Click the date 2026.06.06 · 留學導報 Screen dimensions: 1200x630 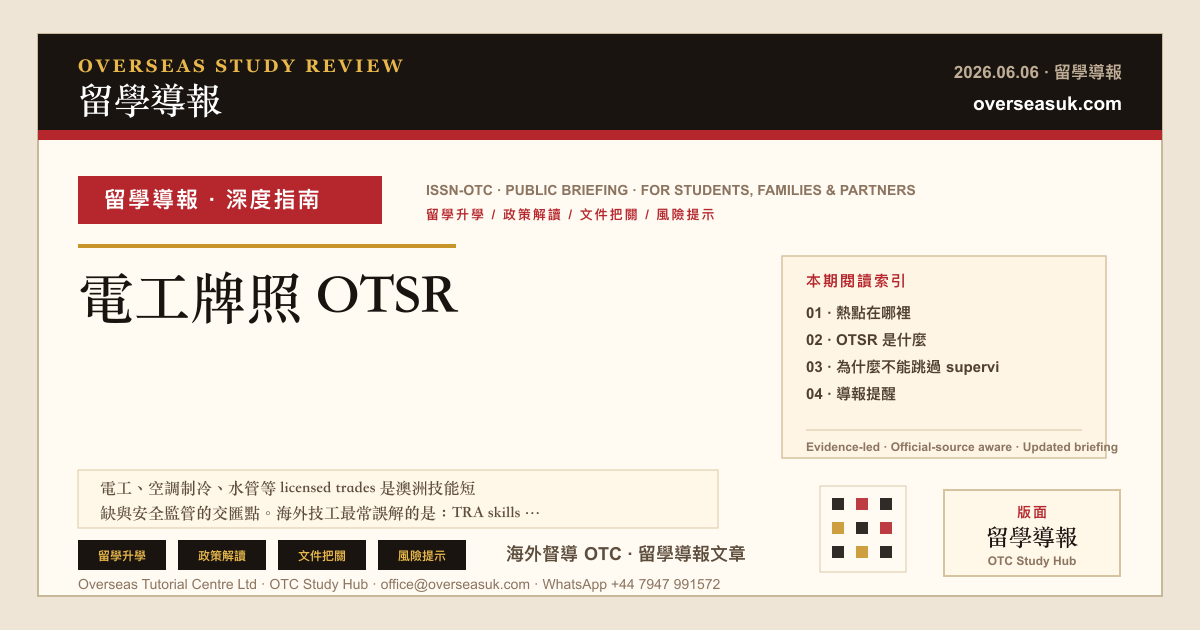[1038, 72]
